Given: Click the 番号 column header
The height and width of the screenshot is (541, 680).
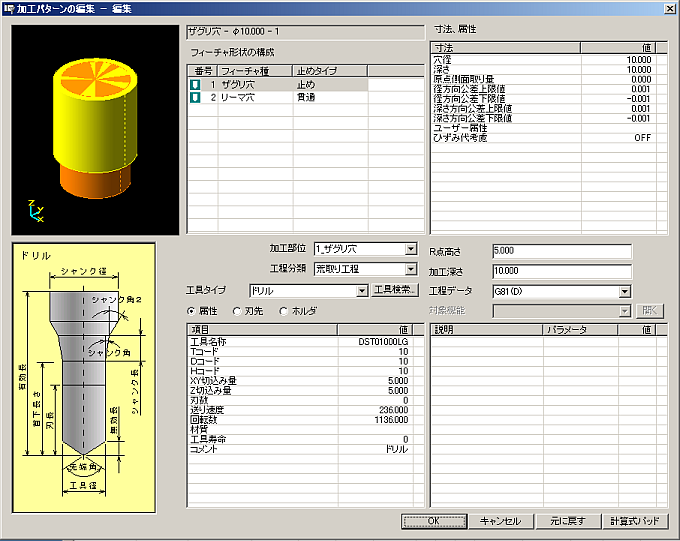Looking at the screenshot, I should point(203,71).
